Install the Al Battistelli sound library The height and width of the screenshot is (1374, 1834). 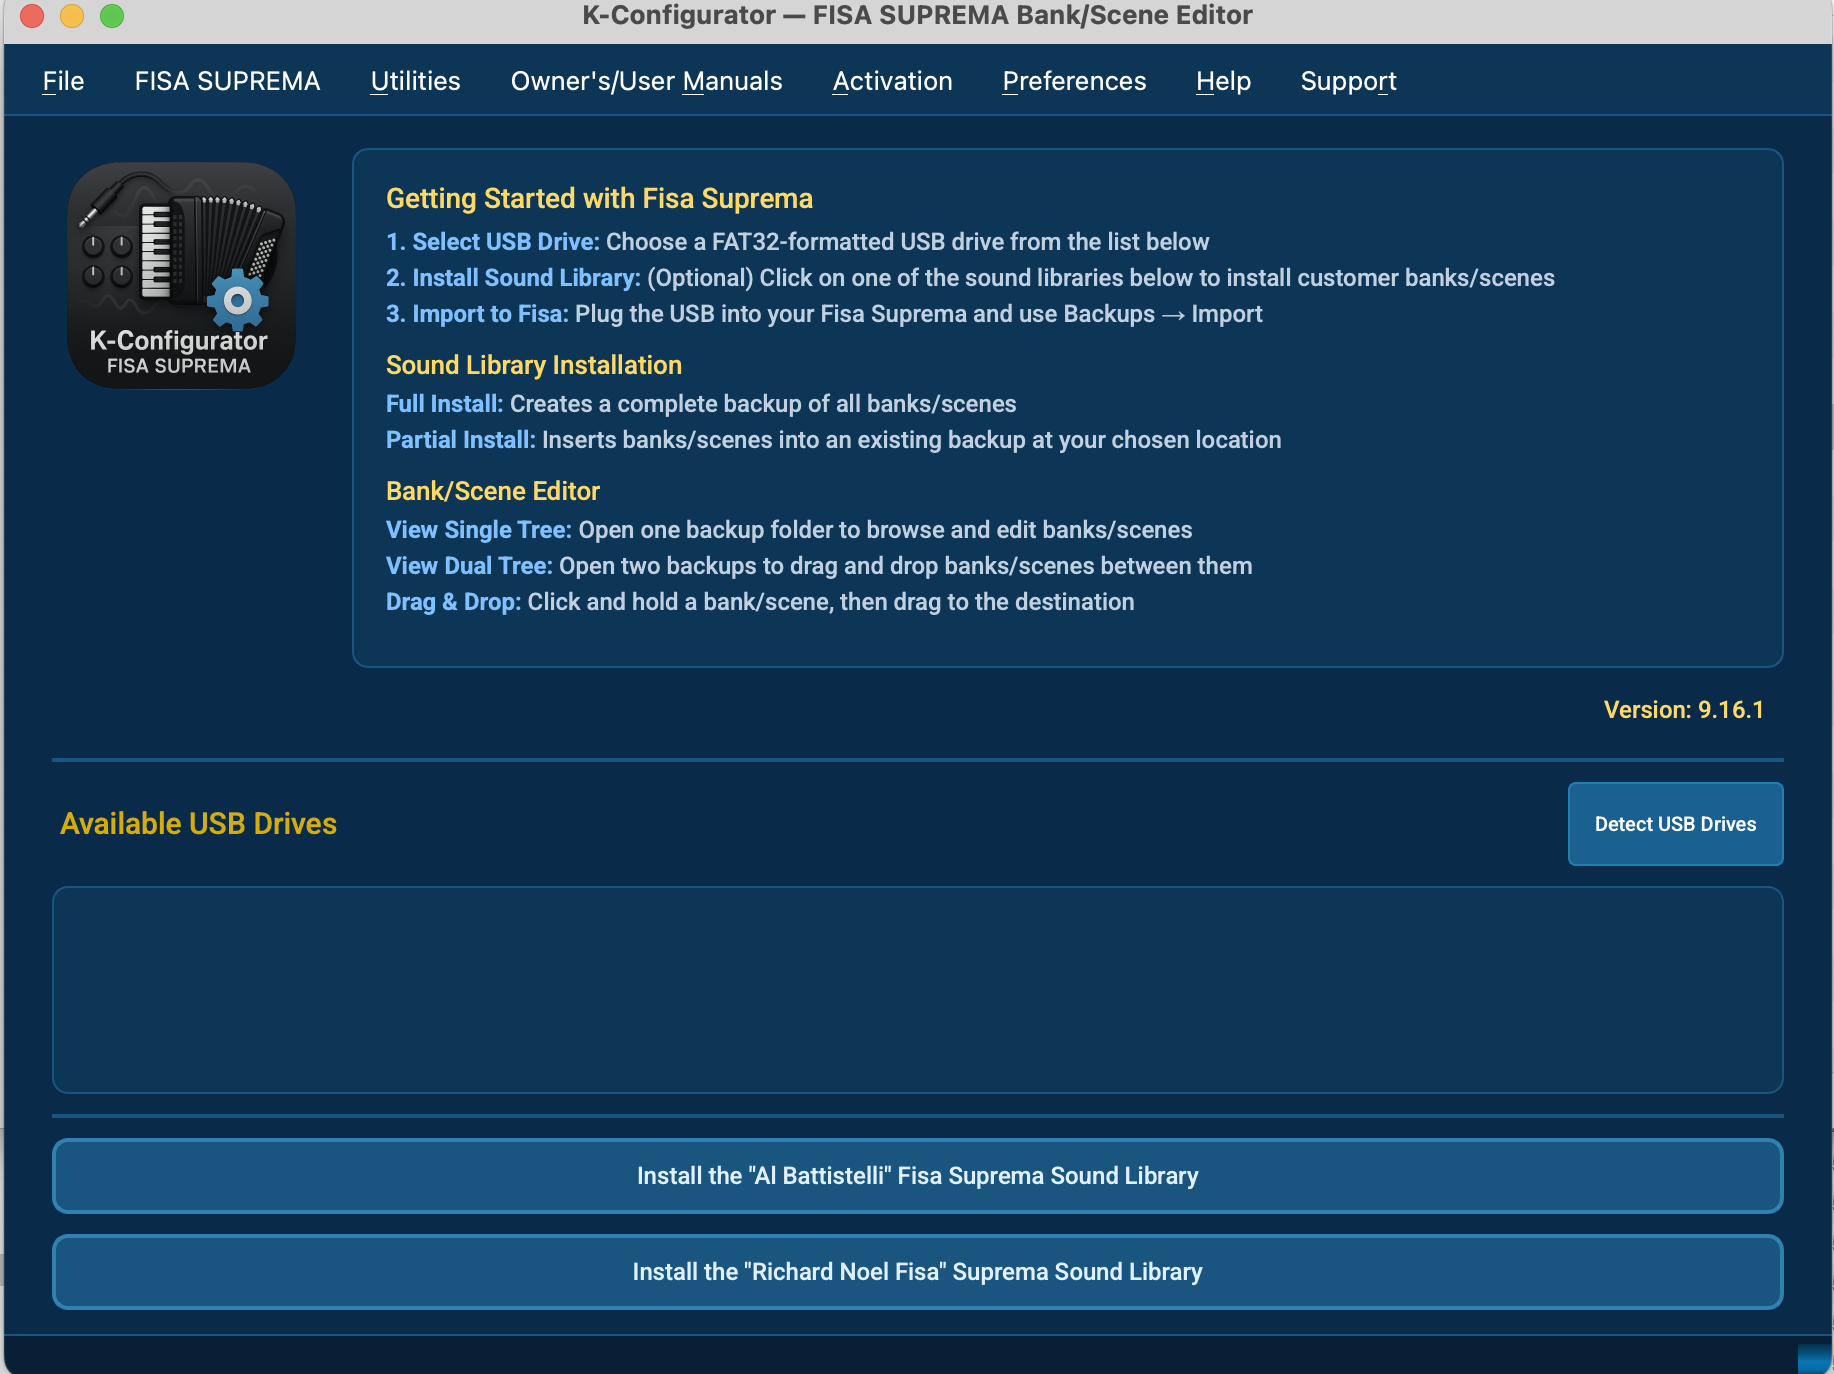(x=917, y=1176)
